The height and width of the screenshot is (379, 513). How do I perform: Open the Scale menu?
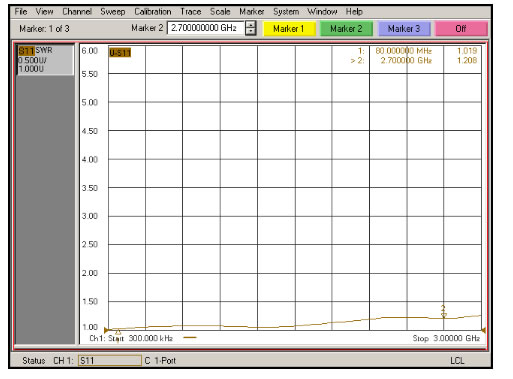coord(220,12)
